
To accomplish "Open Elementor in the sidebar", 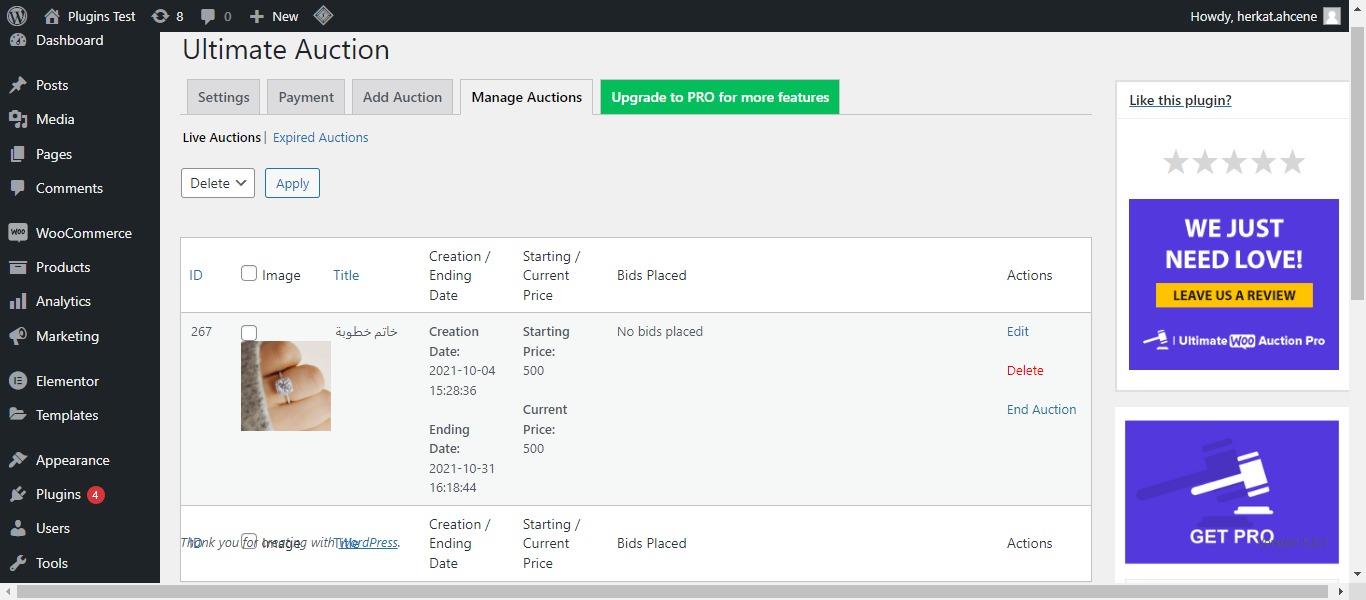I will (67, 381).
